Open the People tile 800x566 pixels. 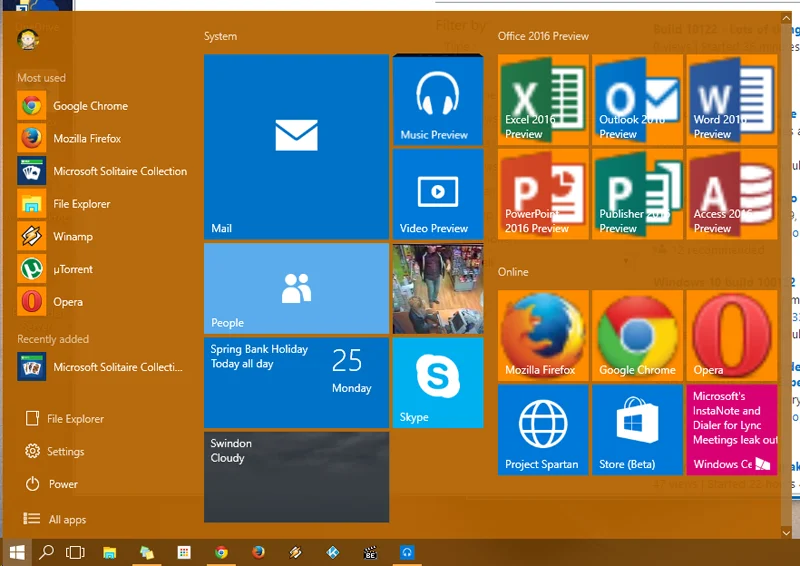pos(296,288)
